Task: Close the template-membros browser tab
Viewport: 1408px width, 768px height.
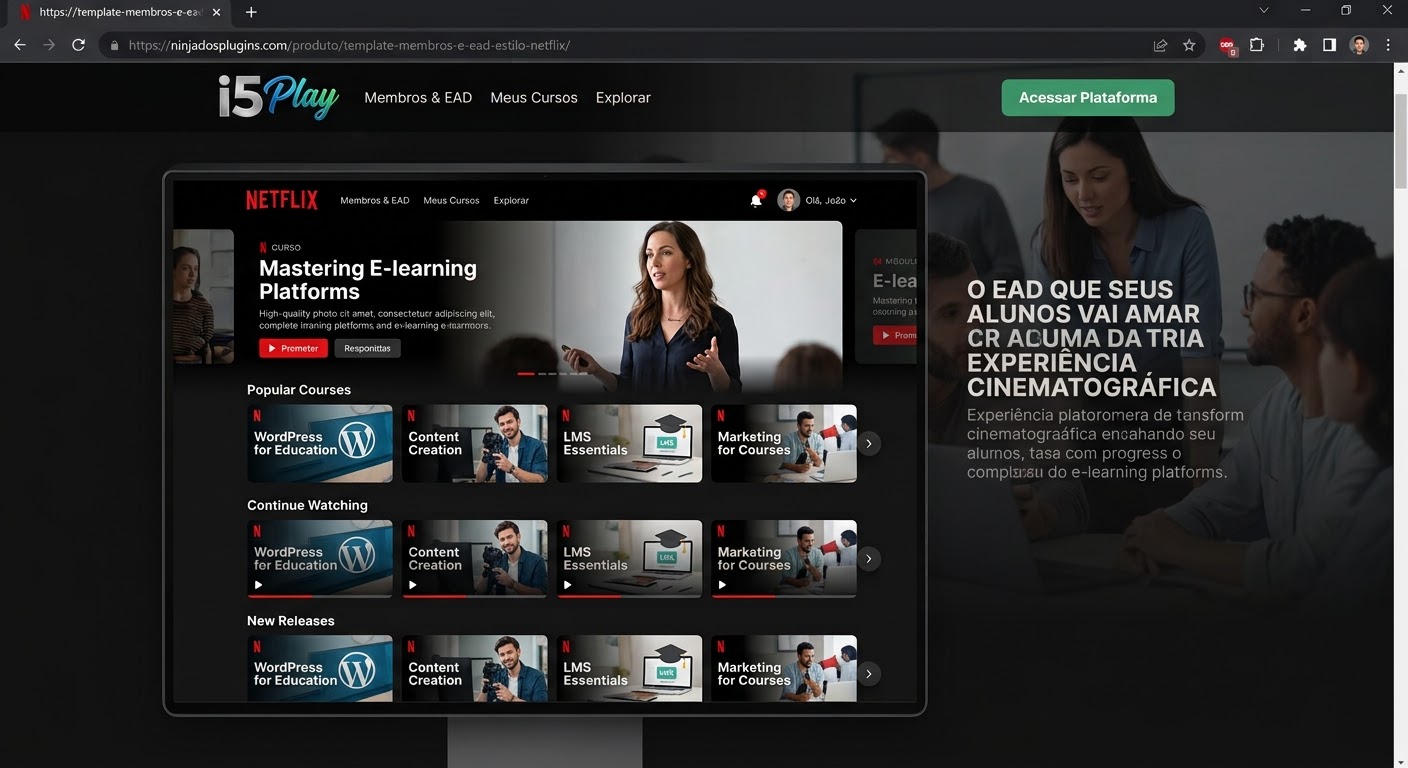Action: [x=216, y=12]
